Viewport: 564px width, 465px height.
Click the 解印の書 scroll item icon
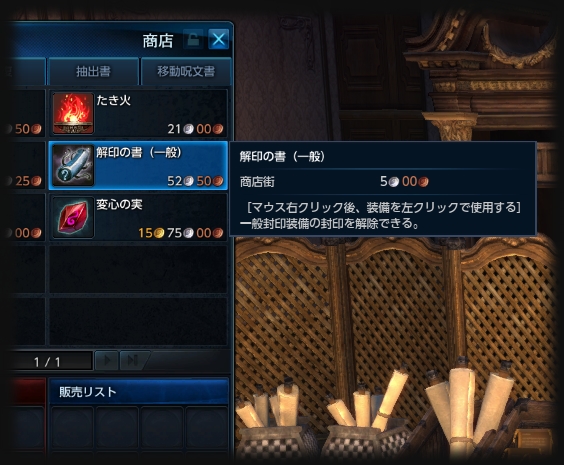point(73,165)
